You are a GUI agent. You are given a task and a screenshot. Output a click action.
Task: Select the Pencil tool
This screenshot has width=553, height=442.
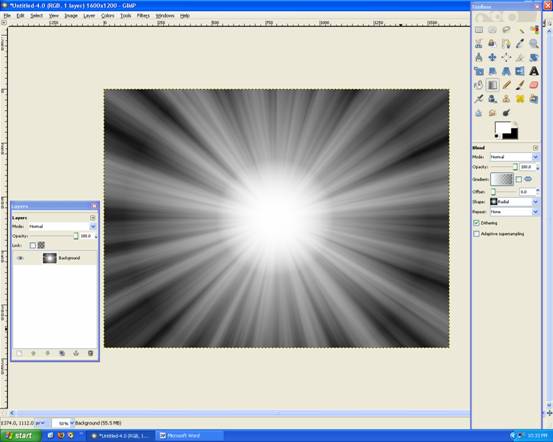click(x=506, y=85)
